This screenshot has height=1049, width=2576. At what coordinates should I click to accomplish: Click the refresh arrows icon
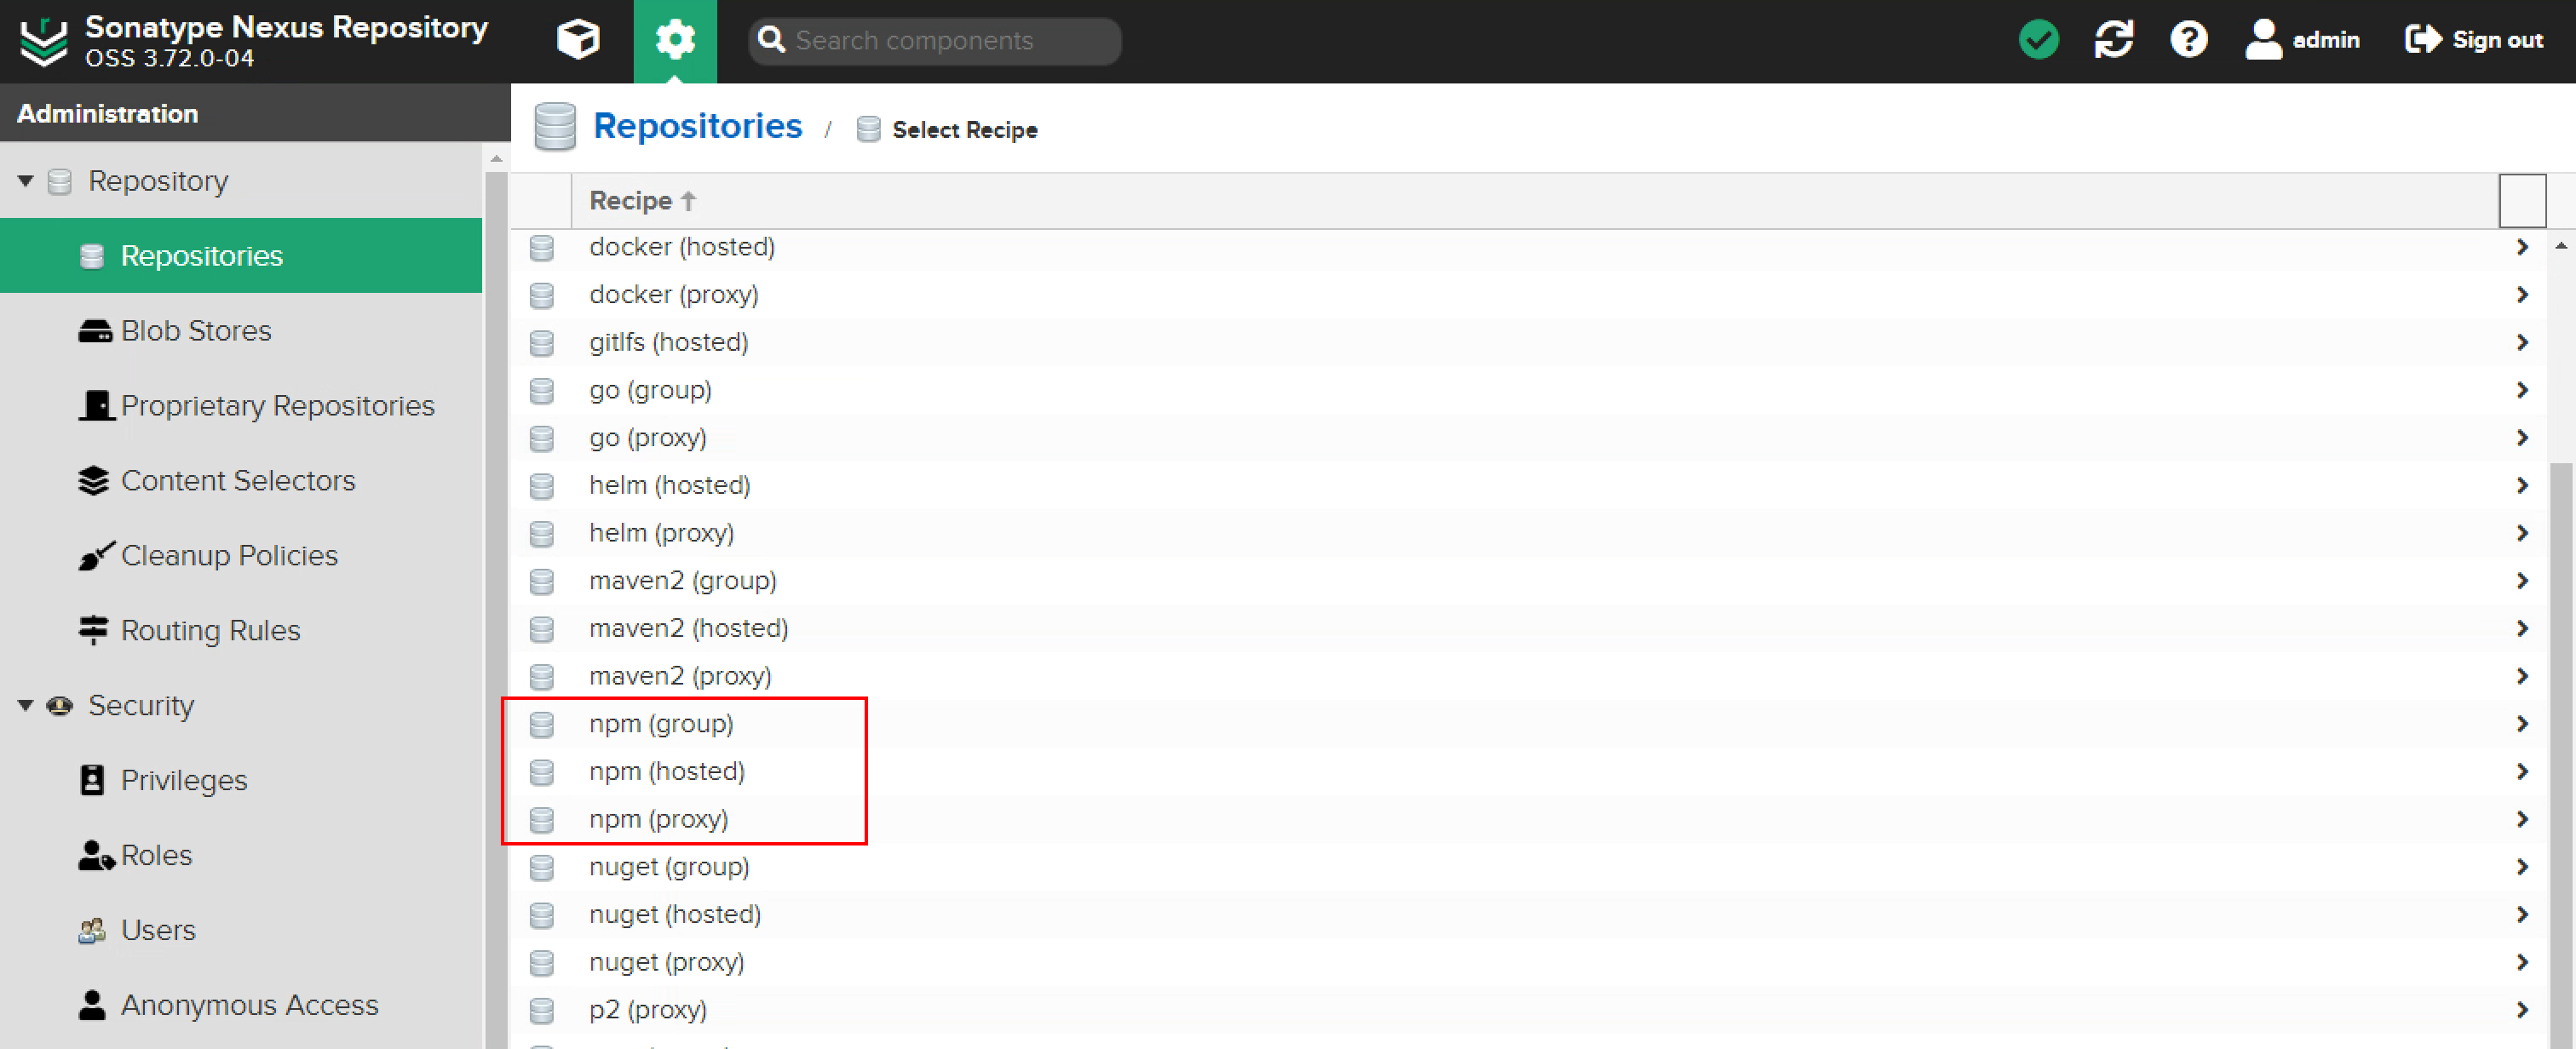2113,40
